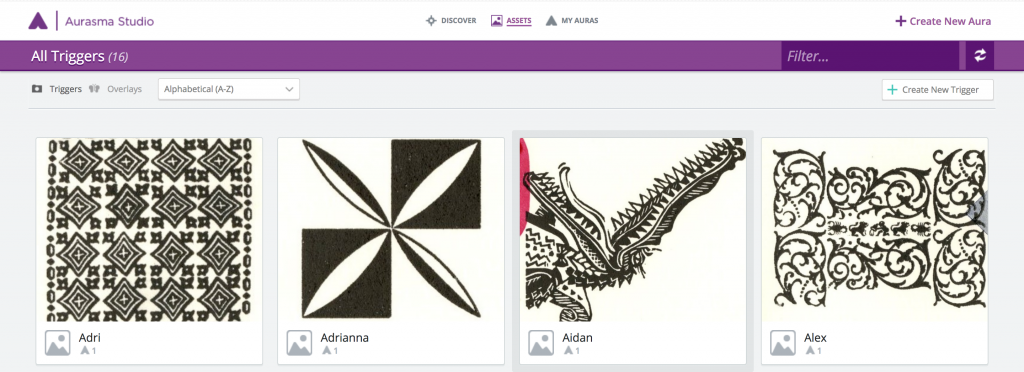
Task: Open the Aidan dragon thumbnail
Action: point(633,230)
